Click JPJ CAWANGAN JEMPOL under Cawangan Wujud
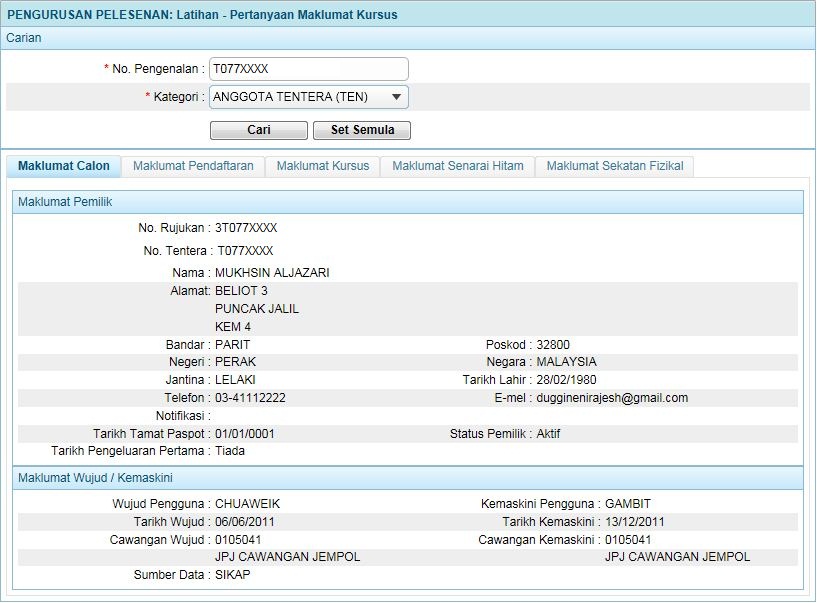Image resolution: width=817 pixels, height=603 pixels. [288, 557]
